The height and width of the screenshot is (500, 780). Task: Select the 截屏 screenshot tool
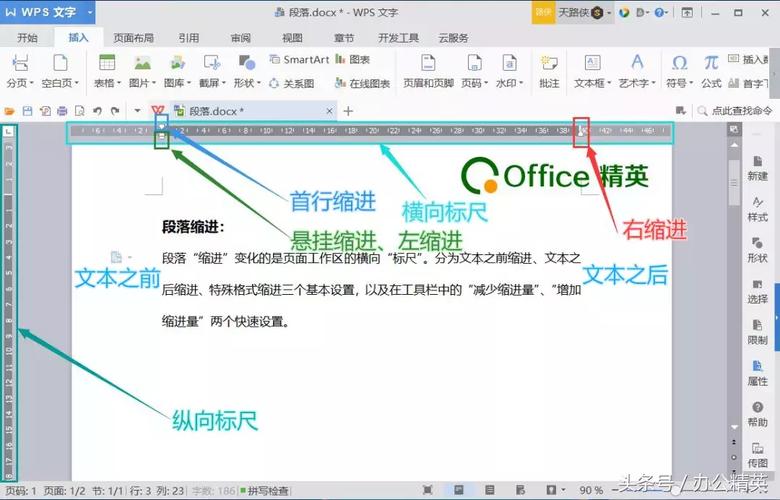click(212, 71)
